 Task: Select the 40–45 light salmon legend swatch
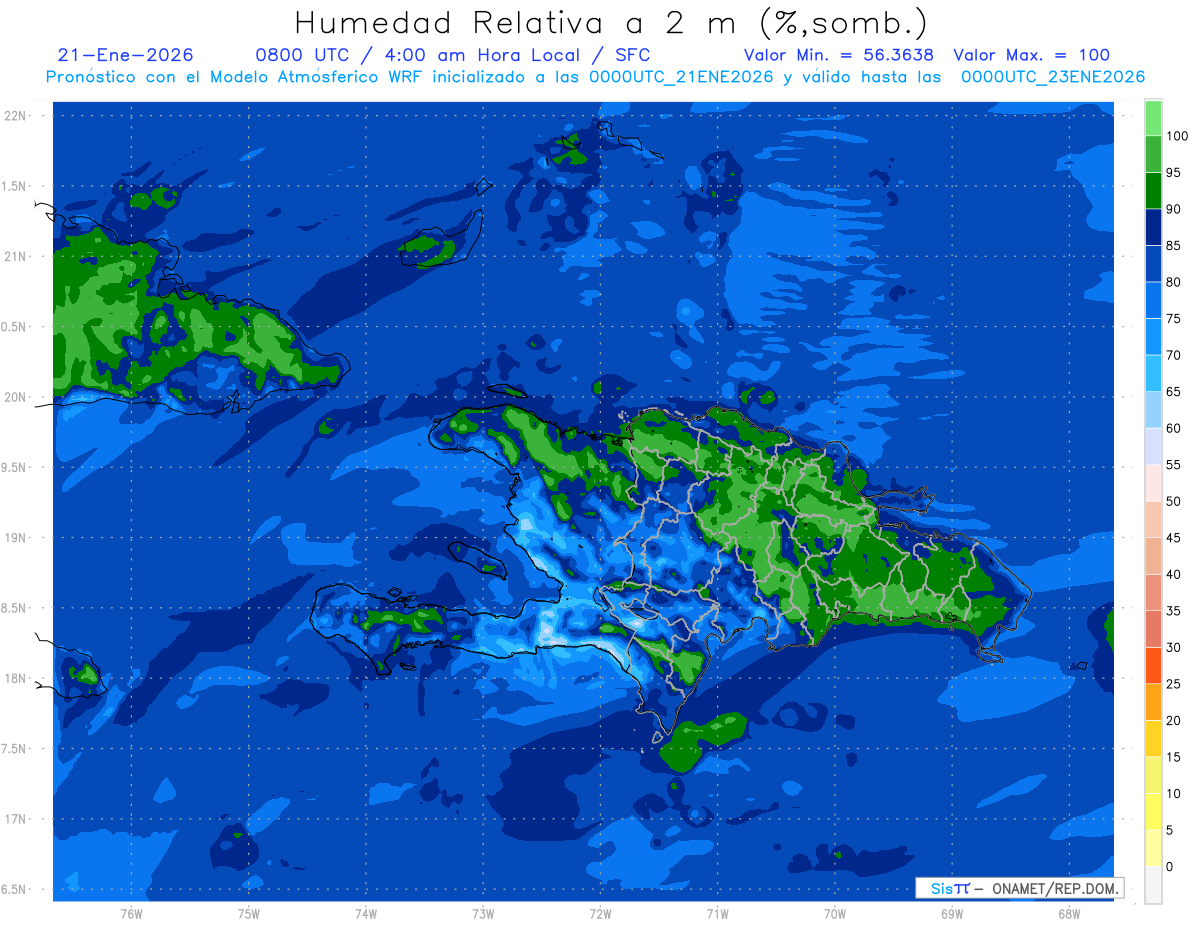(1153, 556)
